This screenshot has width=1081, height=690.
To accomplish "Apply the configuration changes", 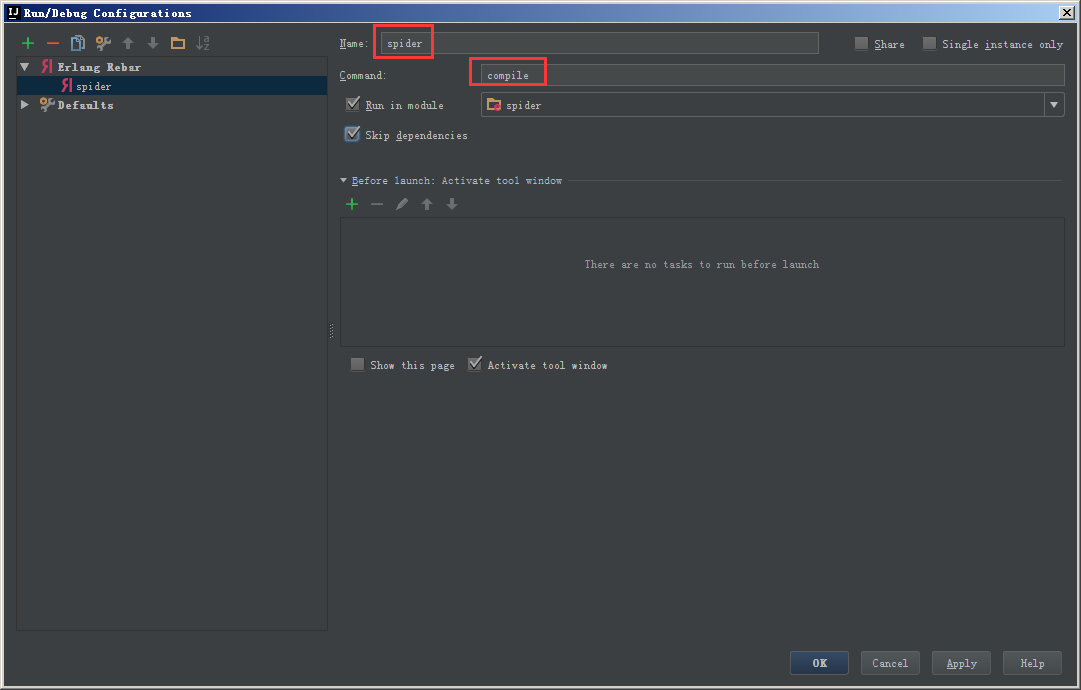I will point(960,662).
